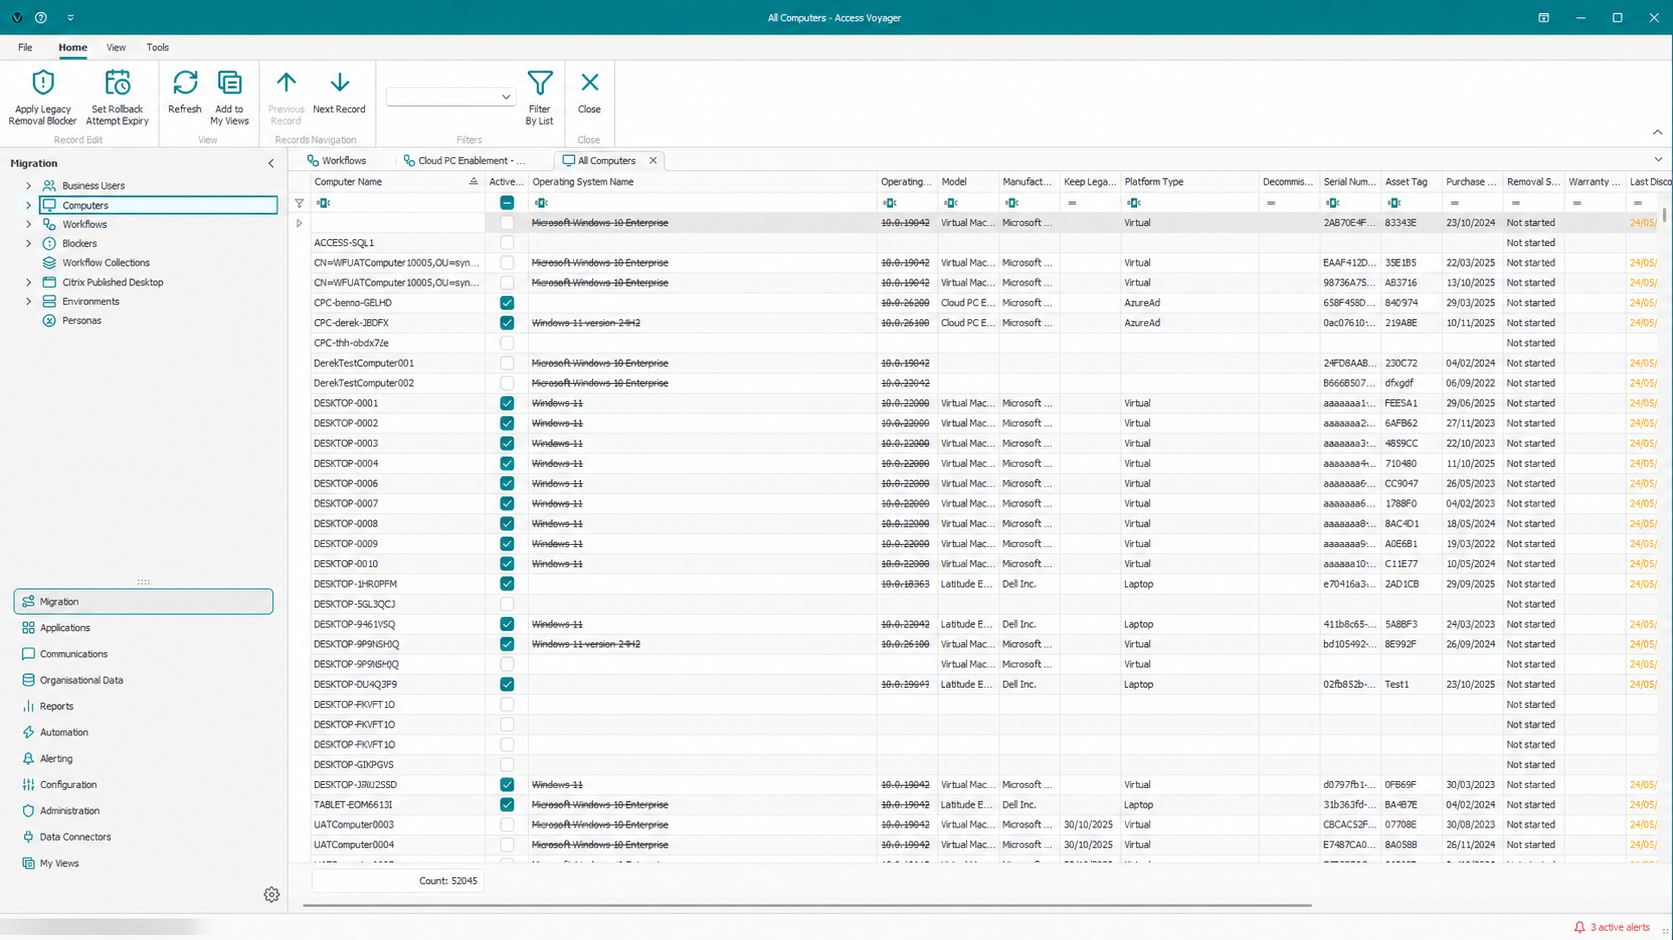Sort by Asset Tag column header
Image resolution: width=1673 pixels, height=940 pixels.
[x=1411, y=182]
